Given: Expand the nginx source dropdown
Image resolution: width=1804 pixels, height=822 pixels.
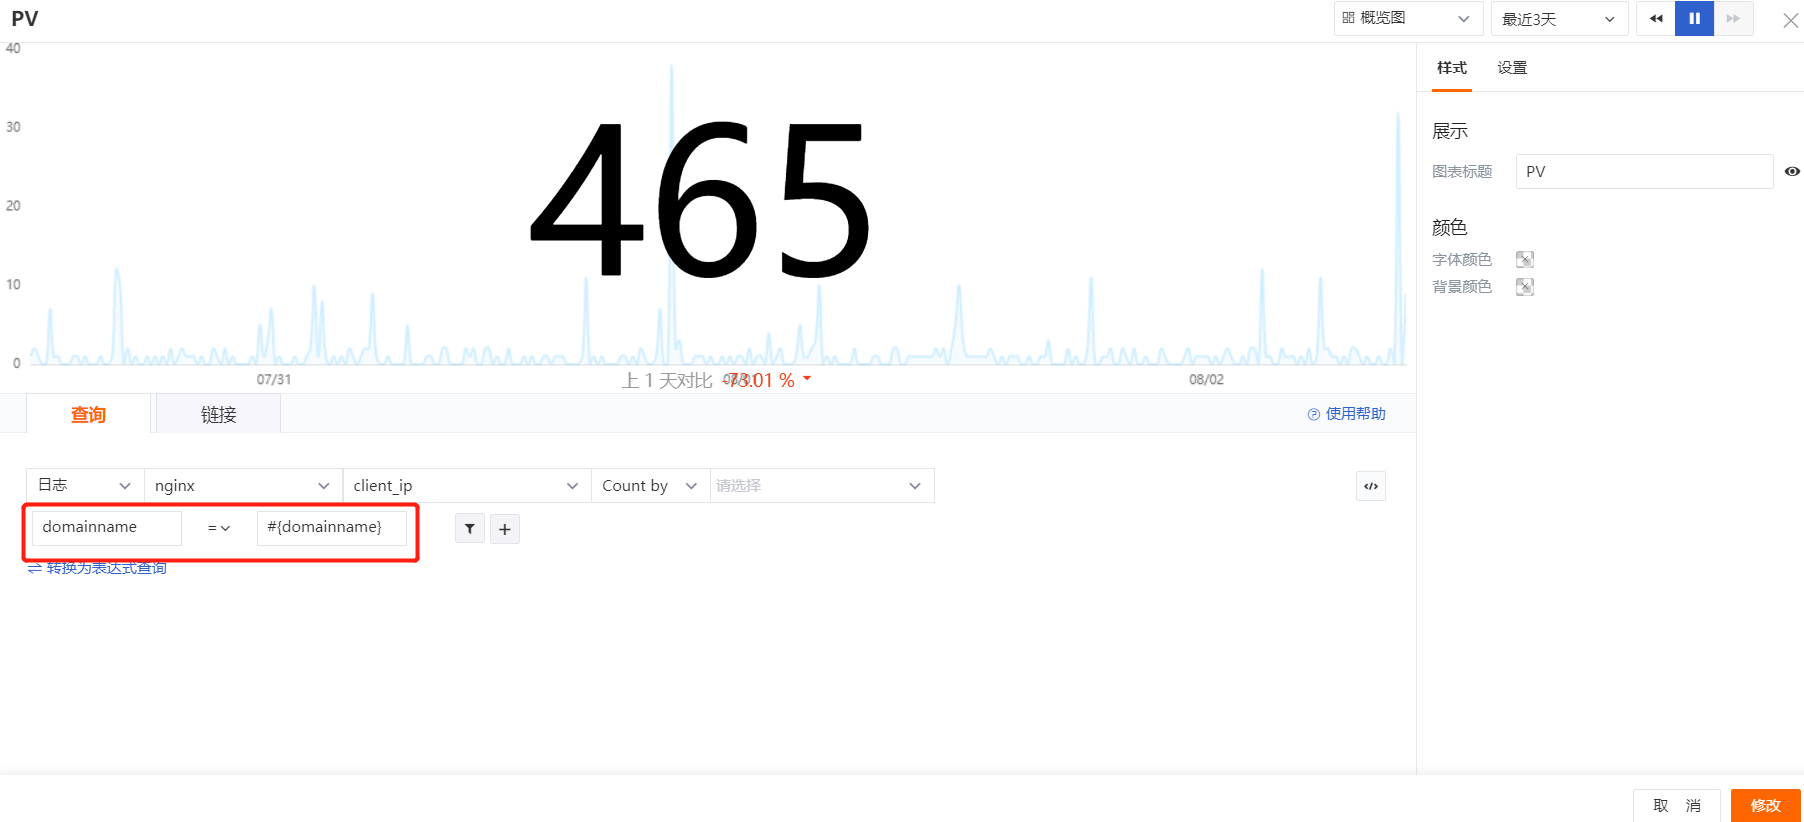Looking at the screenshot, I should coord(243,486).
